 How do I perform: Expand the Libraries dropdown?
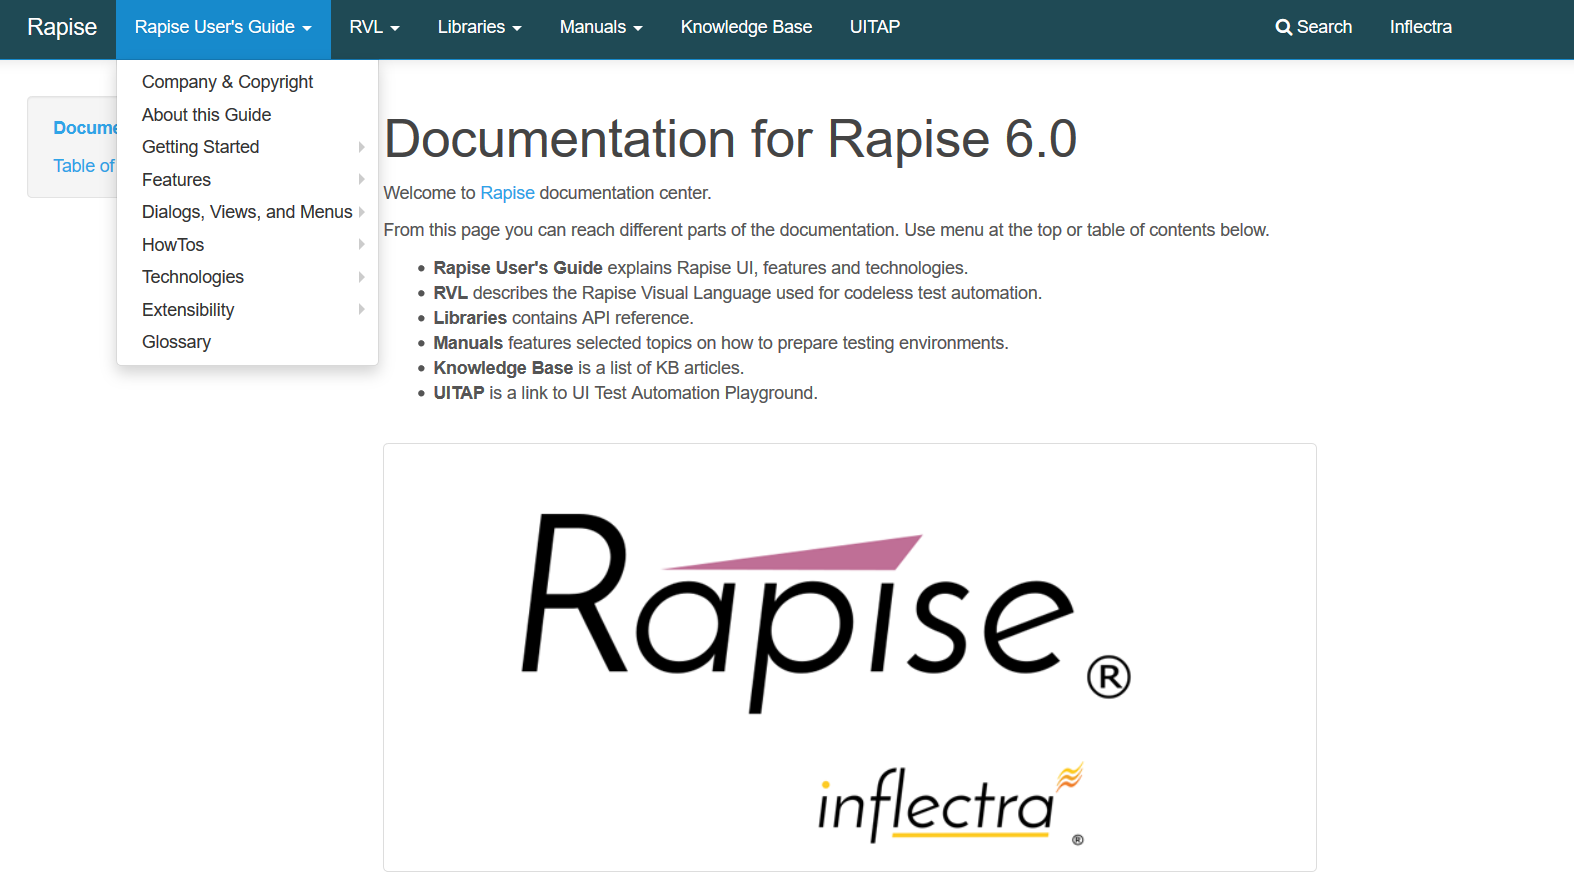click(479, 28)
